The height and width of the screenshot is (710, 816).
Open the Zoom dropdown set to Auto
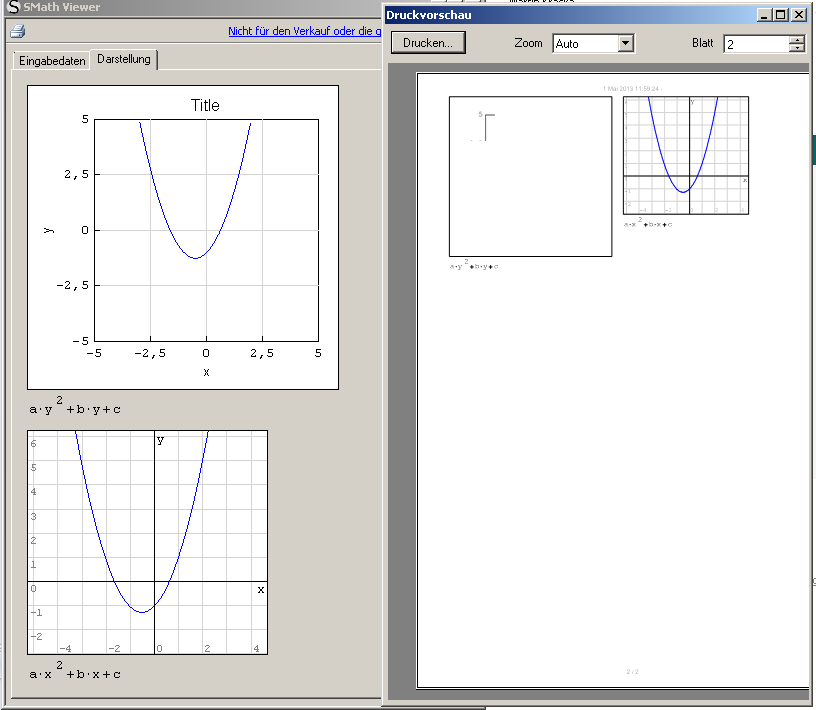coord(626,43)
